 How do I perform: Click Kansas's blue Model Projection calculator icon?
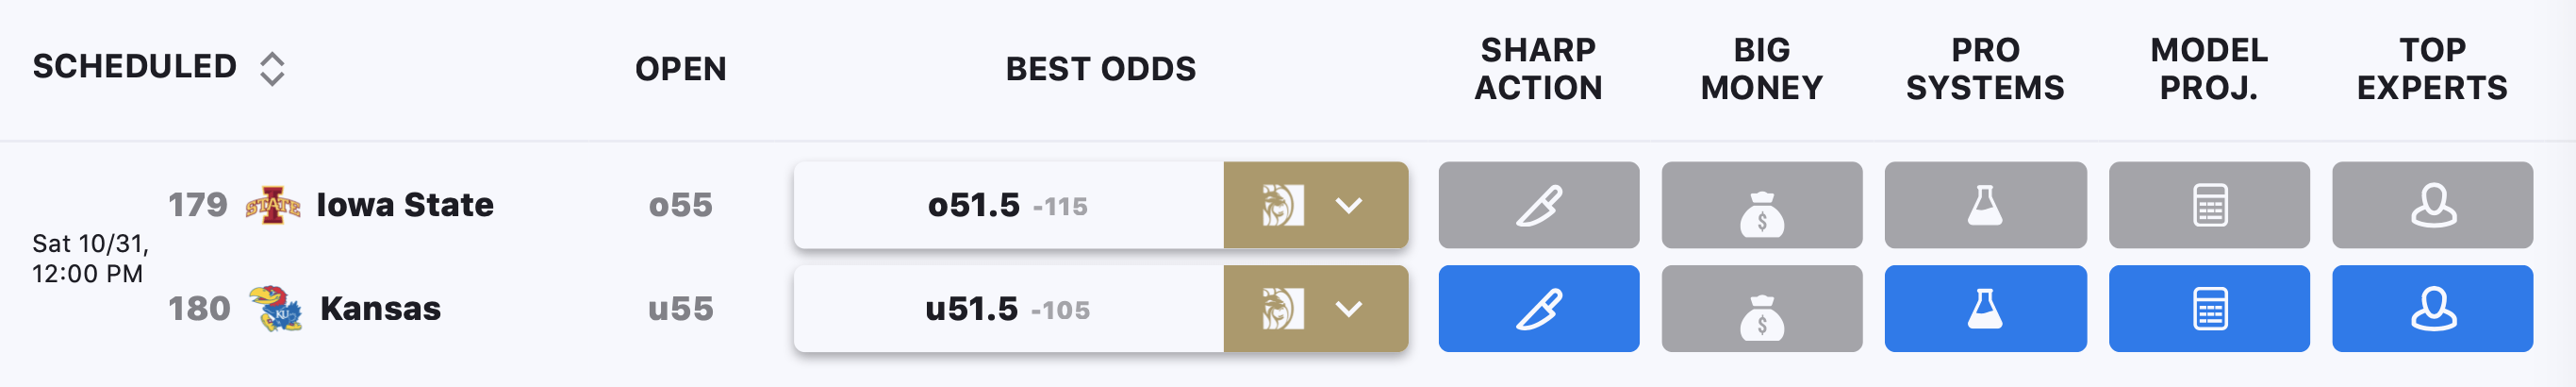tap(2209, 308)
